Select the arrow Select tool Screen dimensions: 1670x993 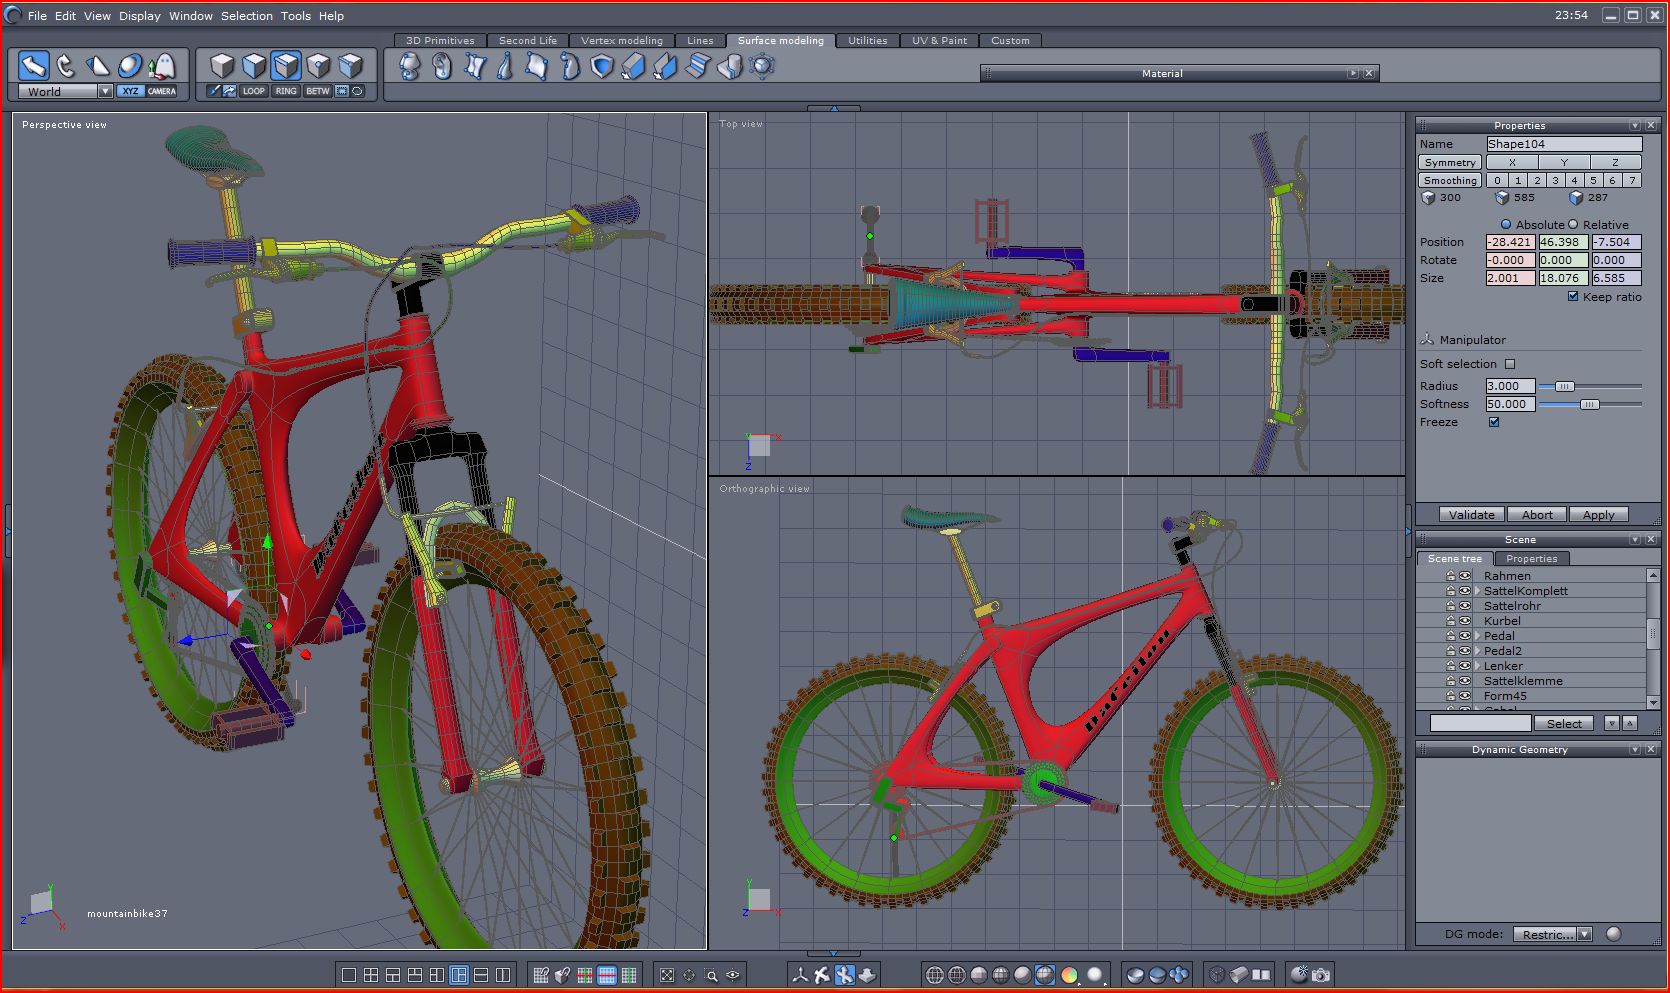(34, 66)
